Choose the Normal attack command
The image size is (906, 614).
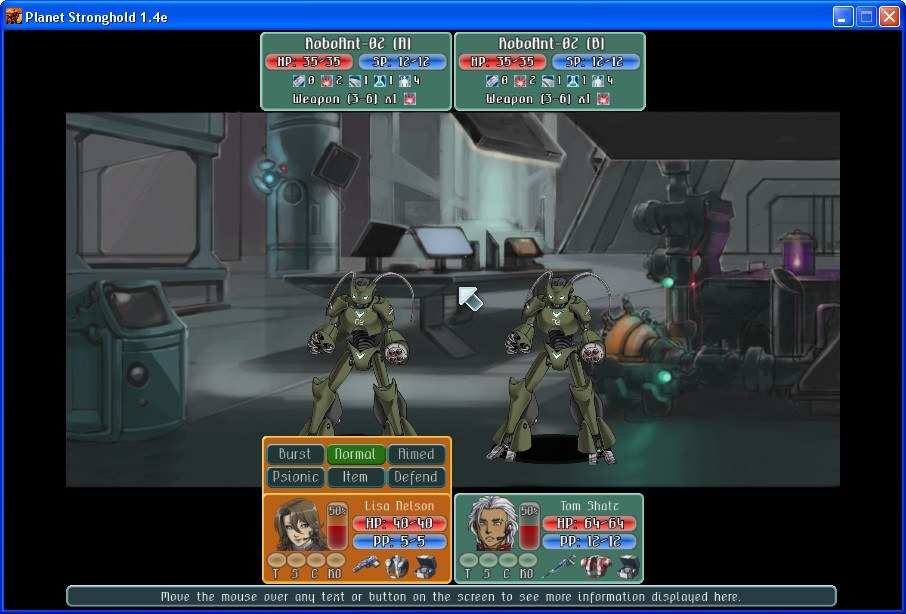click(355, 454)
